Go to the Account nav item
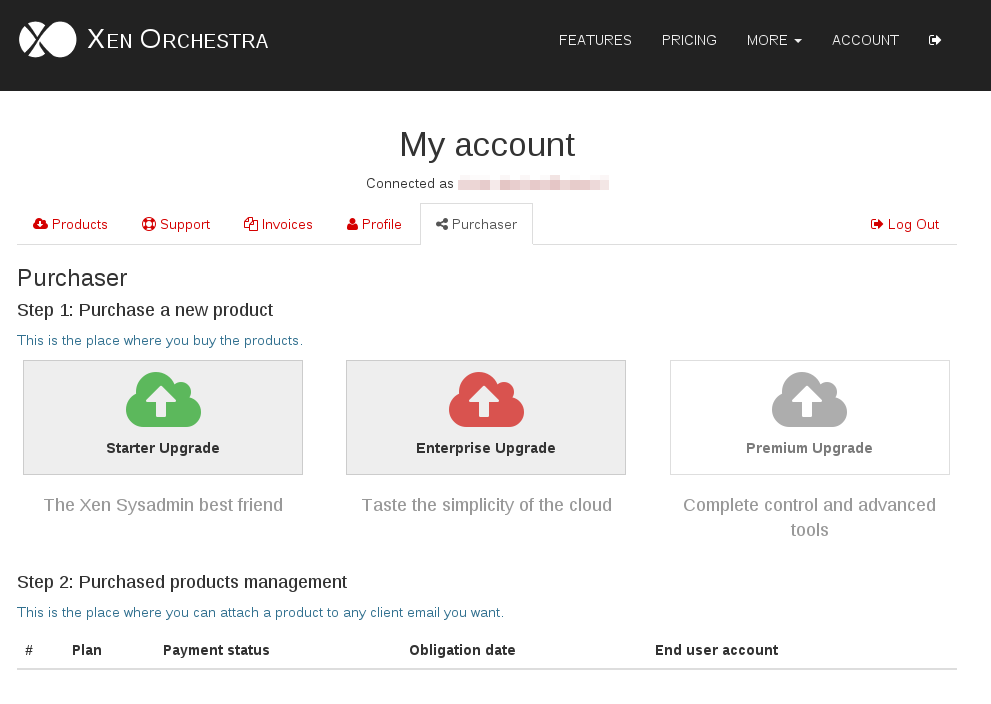Viewport: 991px width, 704px height. pyautogui.click(x=865, y=40)
